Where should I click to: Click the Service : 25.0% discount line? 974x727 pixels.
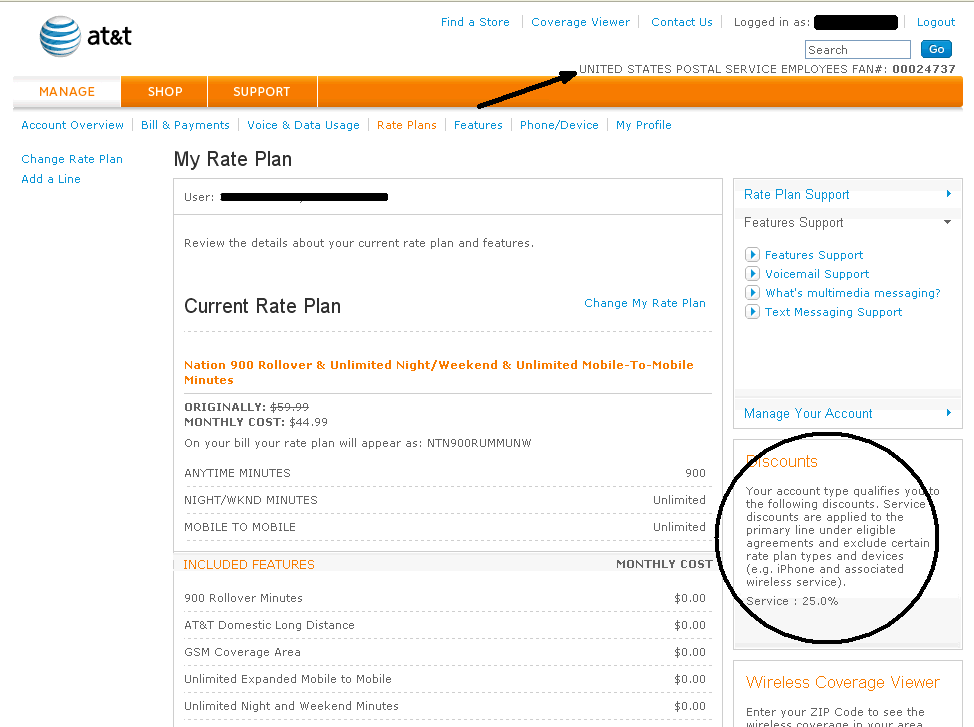792,601
